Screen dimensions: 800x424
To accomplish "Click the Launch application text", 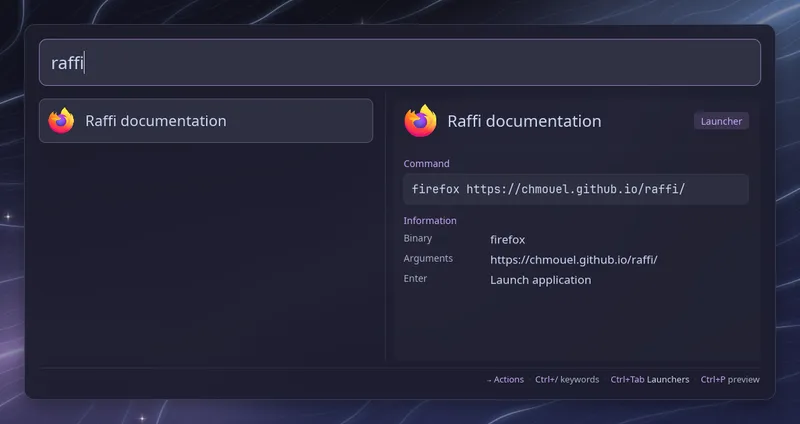I will [540, 280].
